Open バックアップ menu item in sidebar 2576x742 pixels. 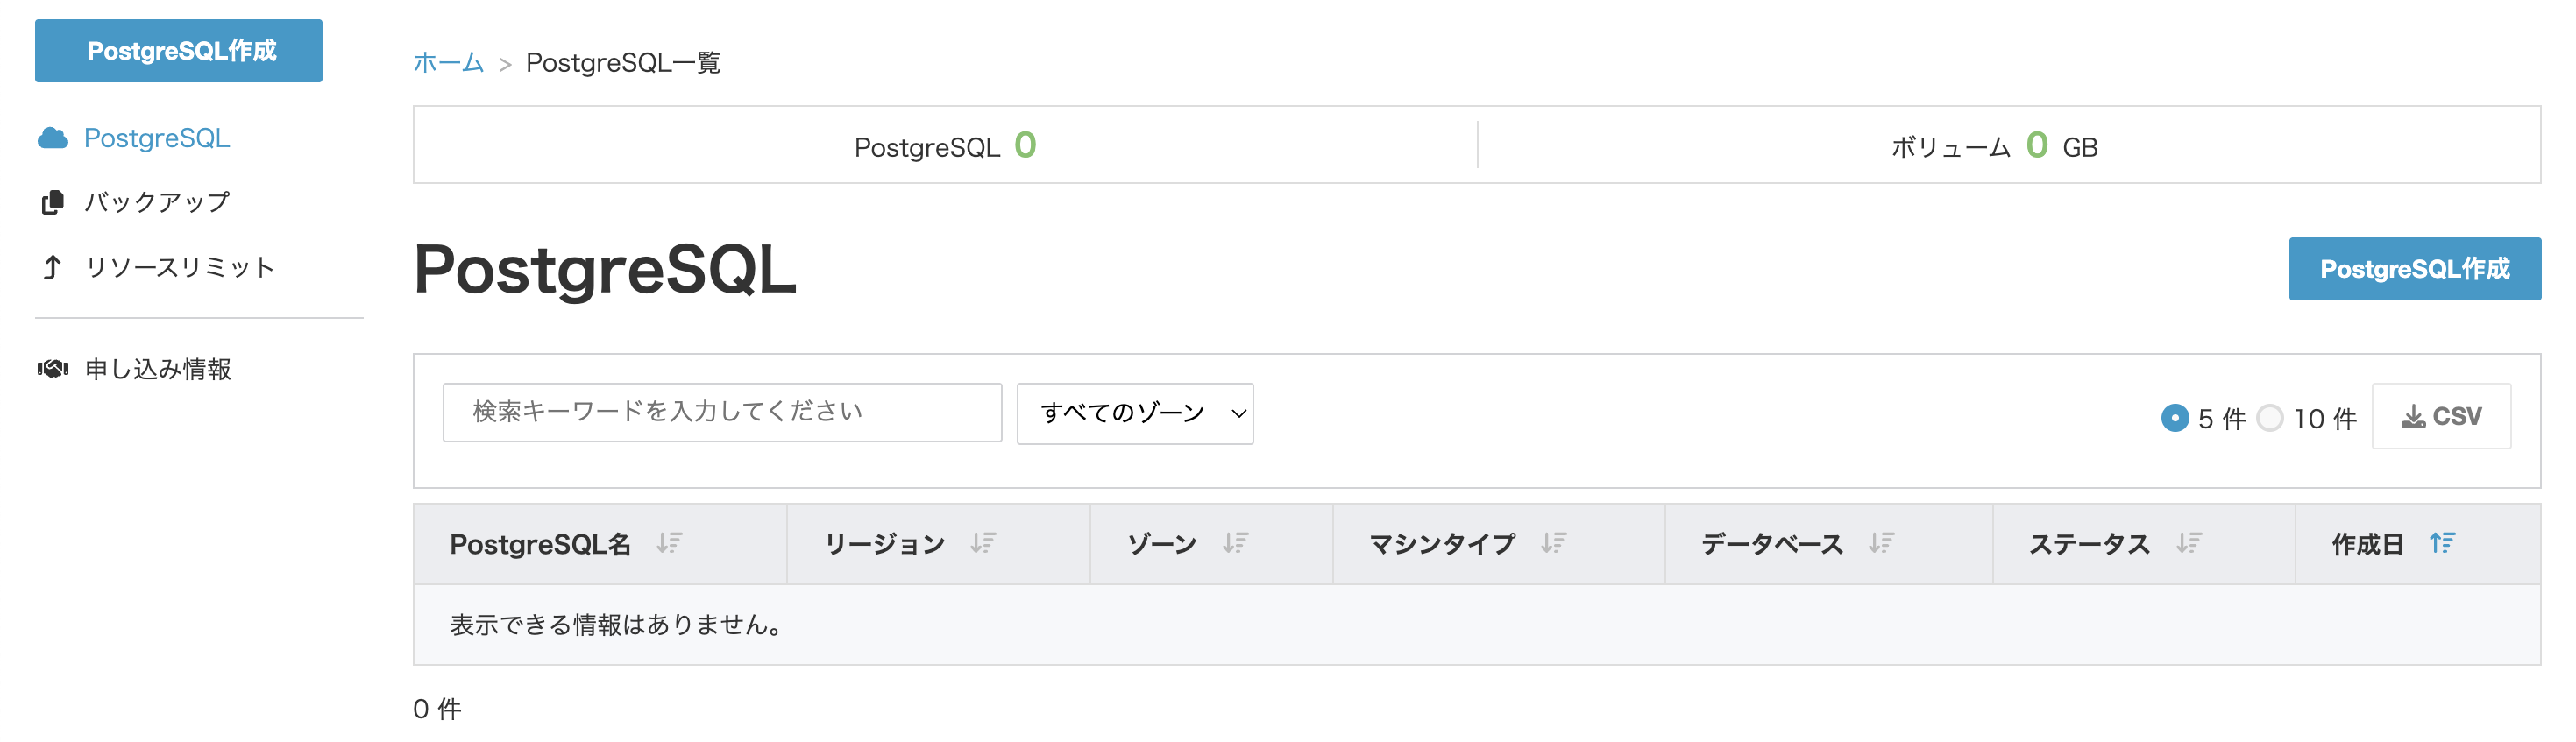click(157, 203)
